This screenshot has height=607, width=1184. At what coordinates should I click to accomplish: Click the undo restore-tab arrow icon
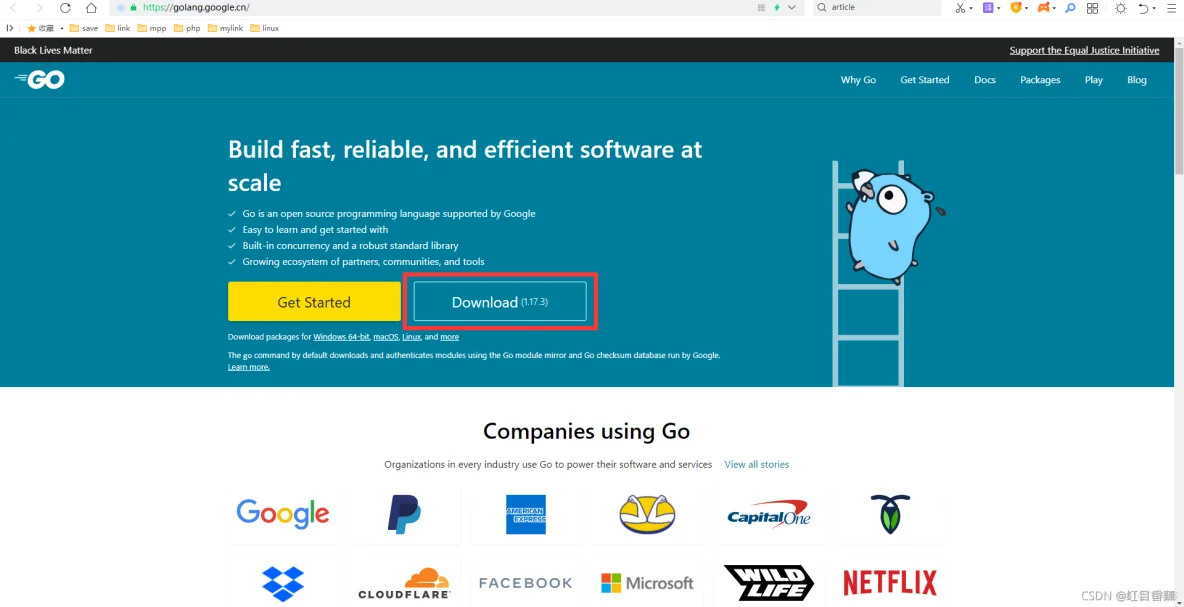click(x=1143, y=8)
